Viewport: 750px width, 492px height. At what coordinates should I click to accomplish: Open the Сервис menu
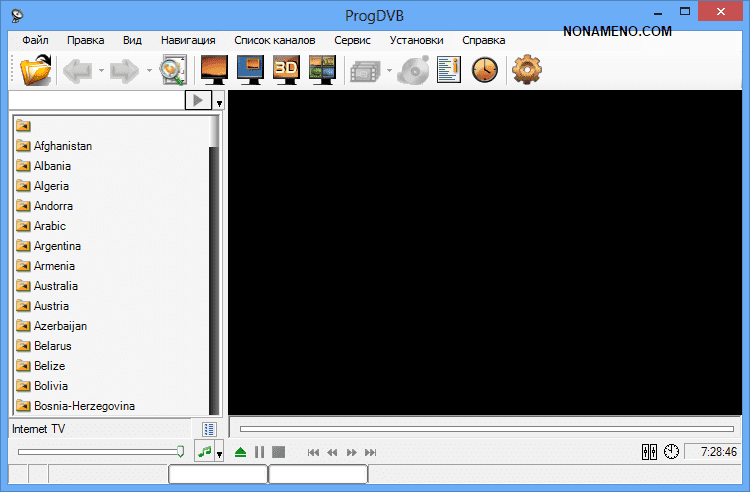[352, 40]
